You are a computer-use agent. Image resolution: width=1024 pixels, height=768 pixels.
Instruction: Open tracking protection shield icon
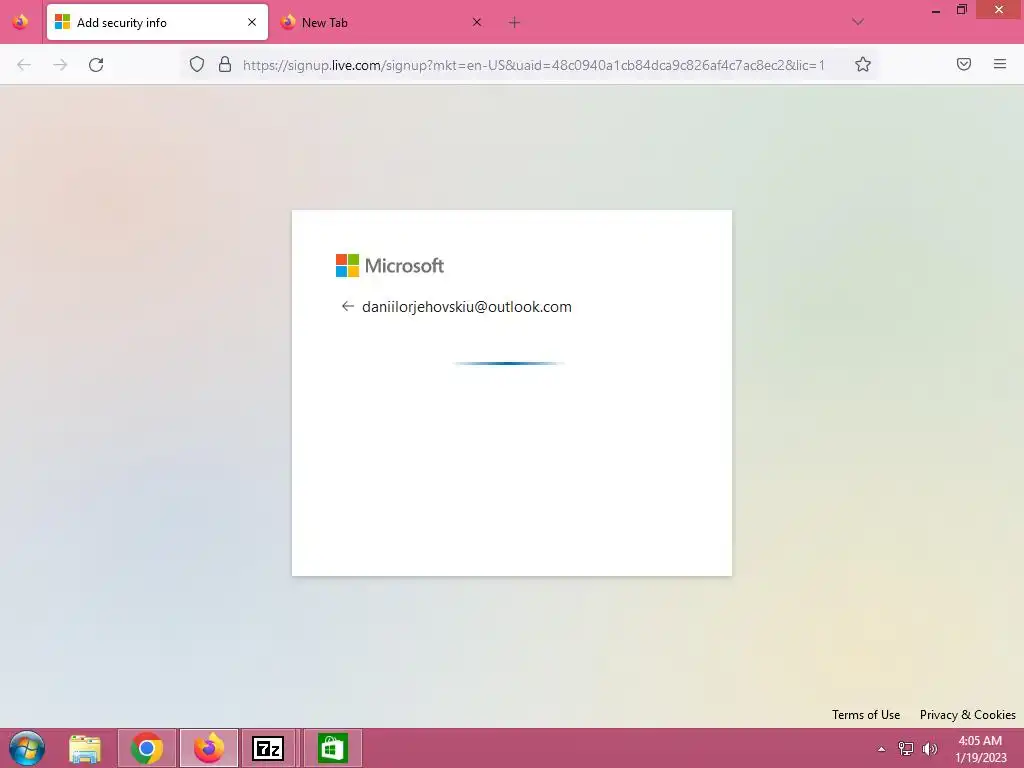pos(197,64)
